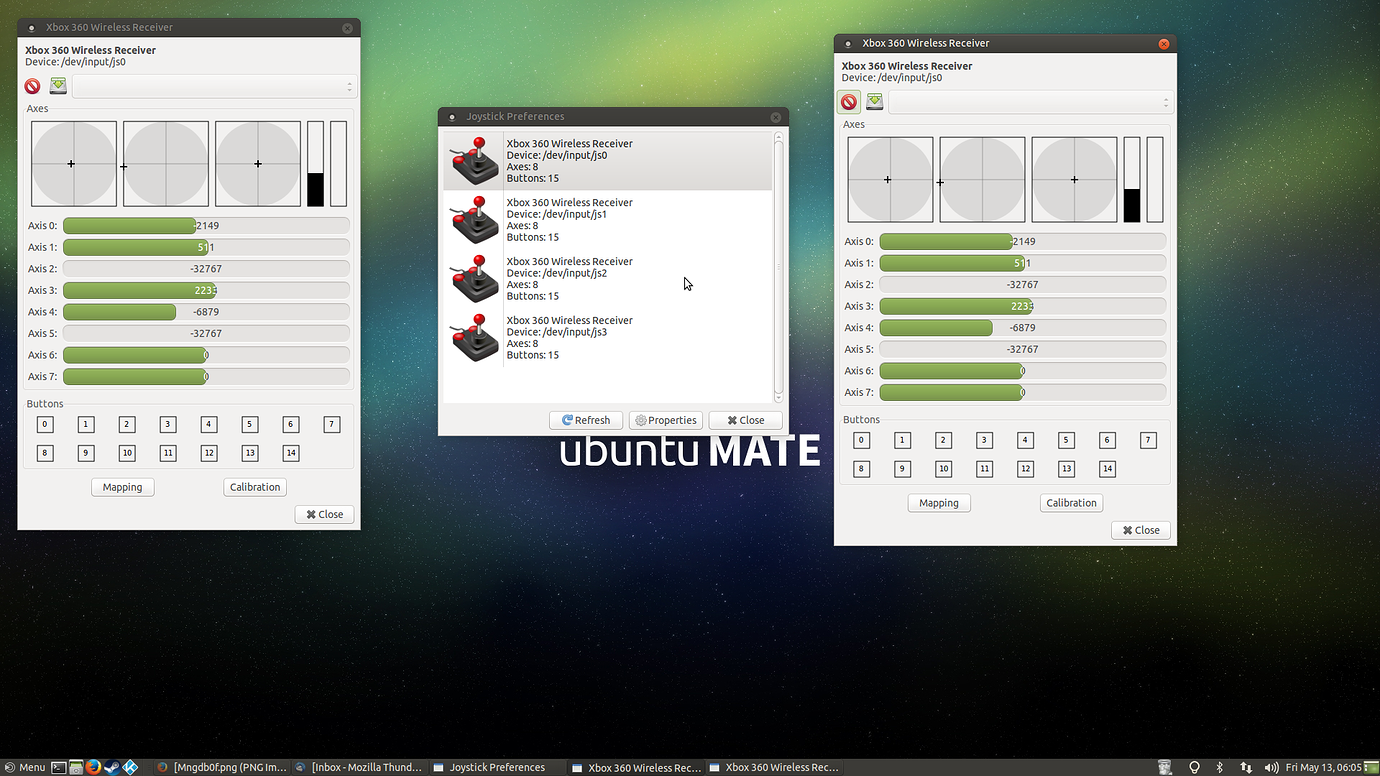The width and height of the screenshot is (1380, 776).
Task: Select the js0 joystick icon in Joystick Preferences
Action: coord(474,161)
